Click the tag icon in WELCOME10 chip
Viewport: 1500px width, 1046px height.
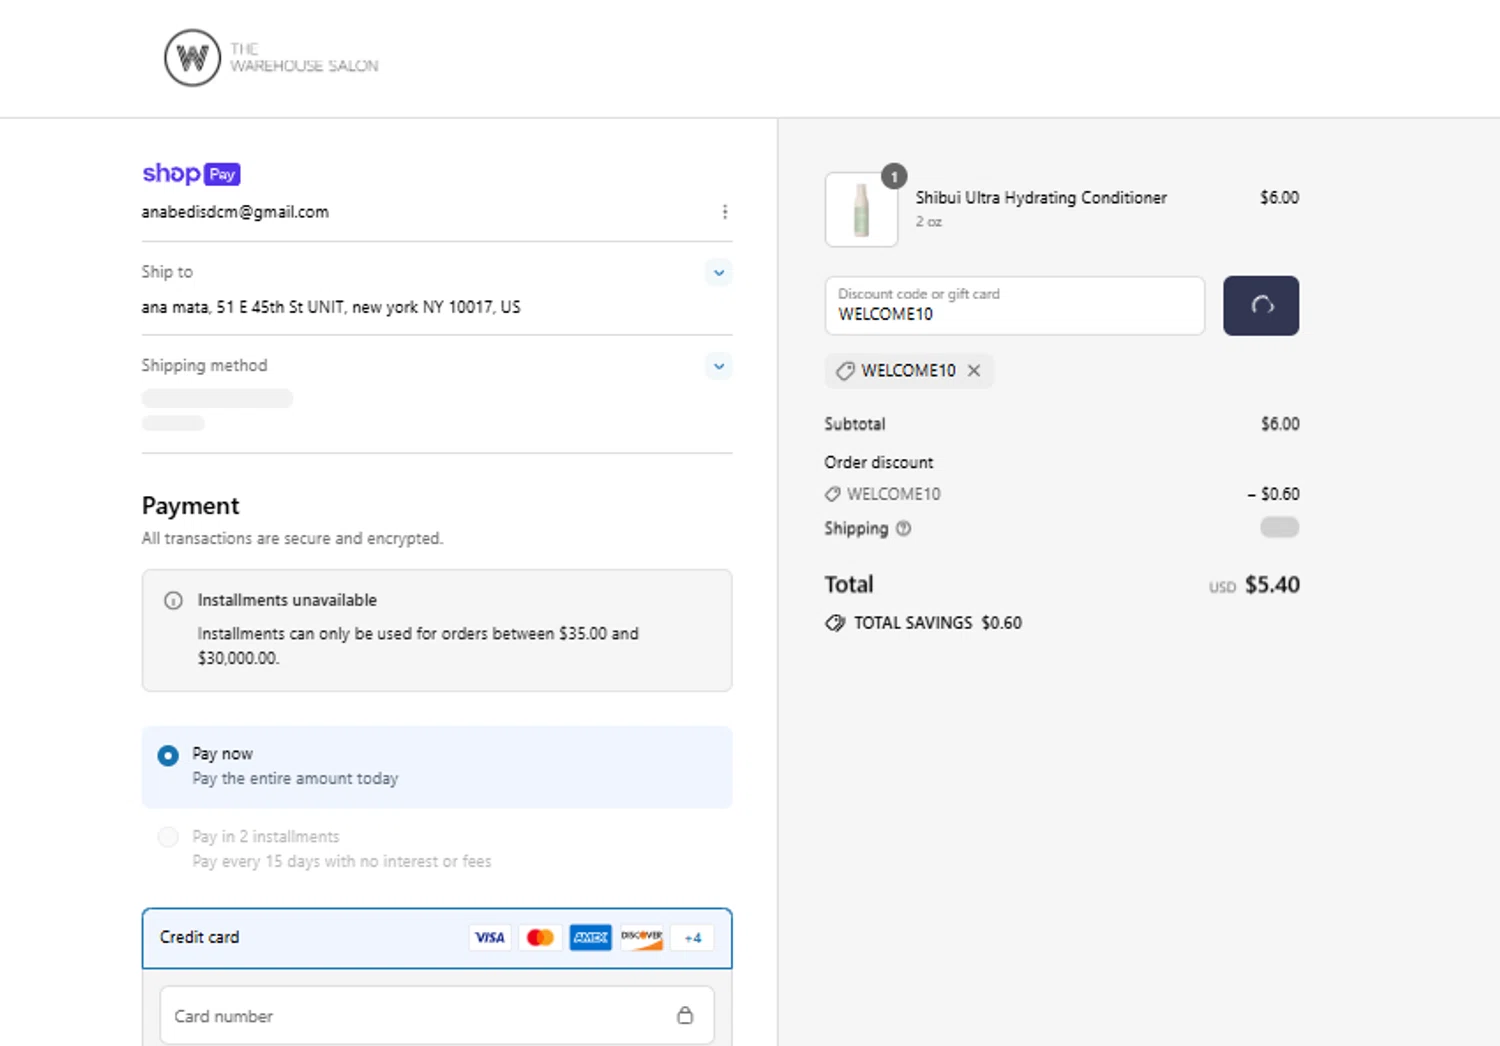[845, 371]
